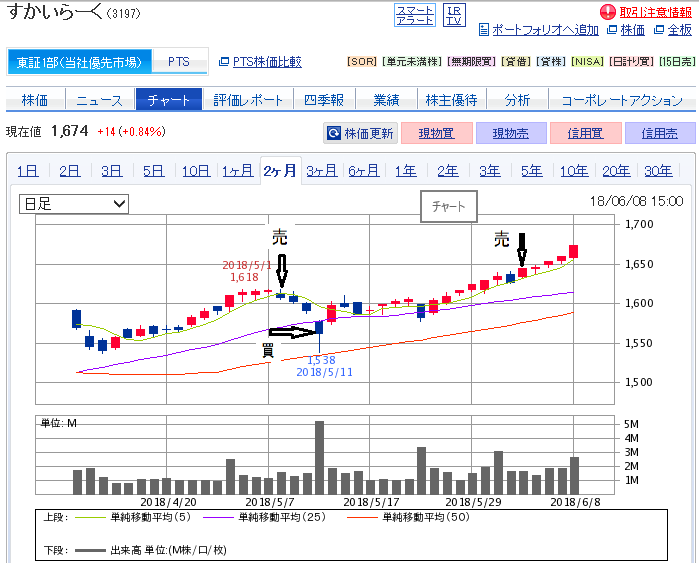Open the 取引注意情報 link
Screen dimensions: 699x563
click(655, 12)
